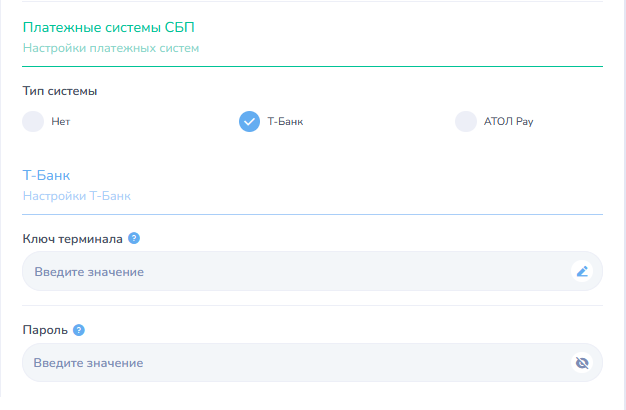Focus the Ключ терминала input field
The image size is (626, 410).
312,271
